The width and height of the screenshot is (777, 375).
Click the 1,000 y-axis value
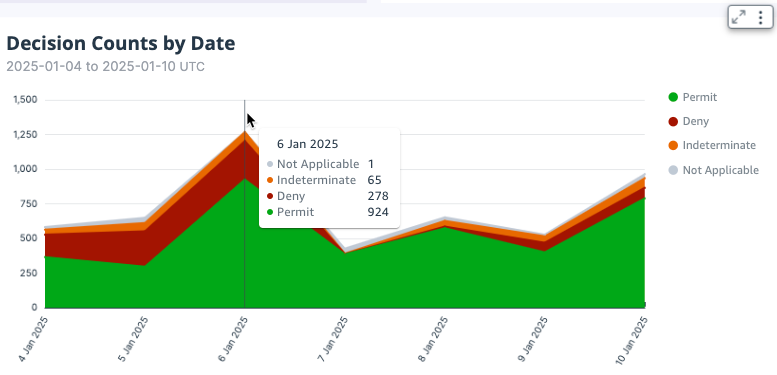[x=25, y=169]
